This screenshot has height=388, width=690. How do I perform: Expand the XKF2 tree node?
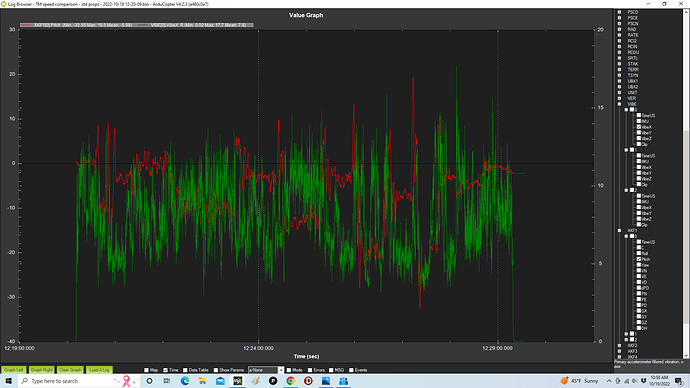pyautogui.click(x=620, y=346)
